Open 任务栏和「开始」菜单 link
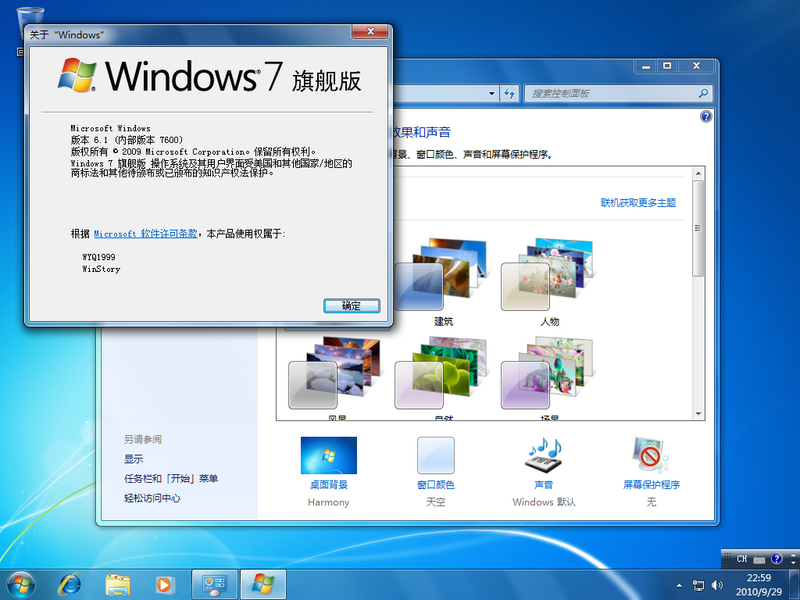Viewport: 800px width, 600px height. pos(171,479)
